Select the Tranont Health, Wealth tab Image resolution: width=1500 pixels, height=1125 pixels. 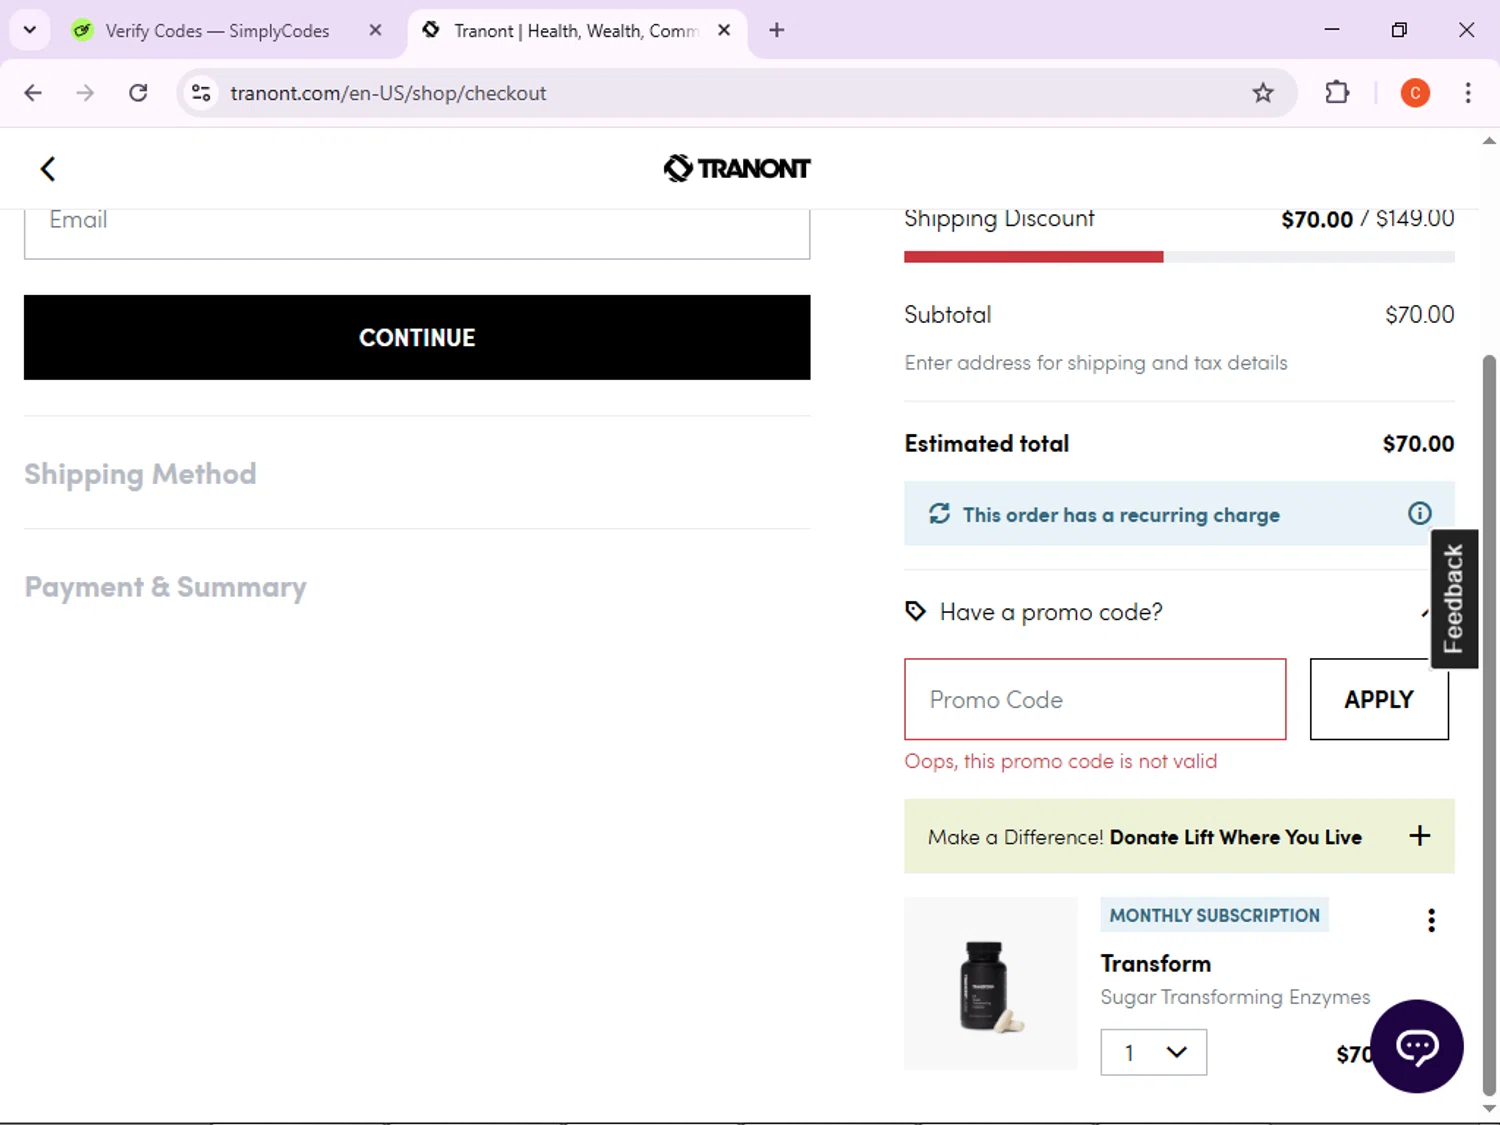point(575,30)
